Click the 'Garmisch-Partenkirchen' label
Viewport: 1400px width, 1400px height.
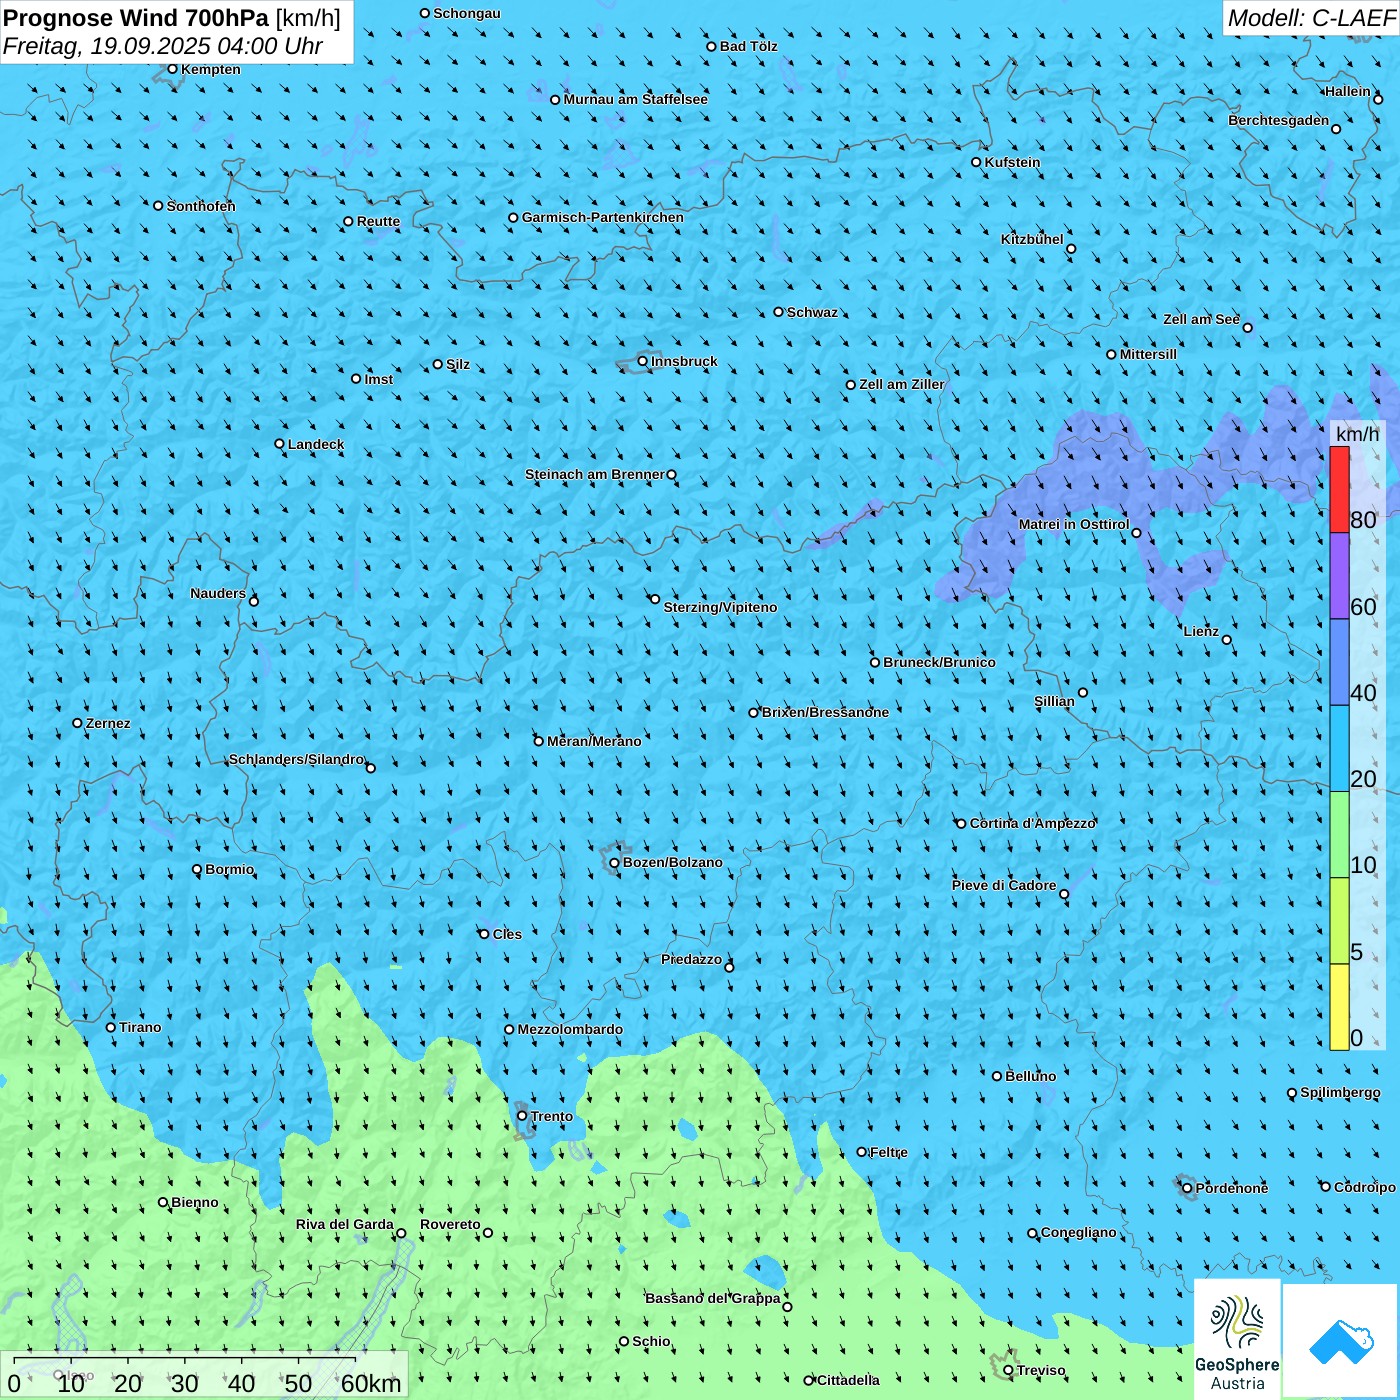(603, 217)
